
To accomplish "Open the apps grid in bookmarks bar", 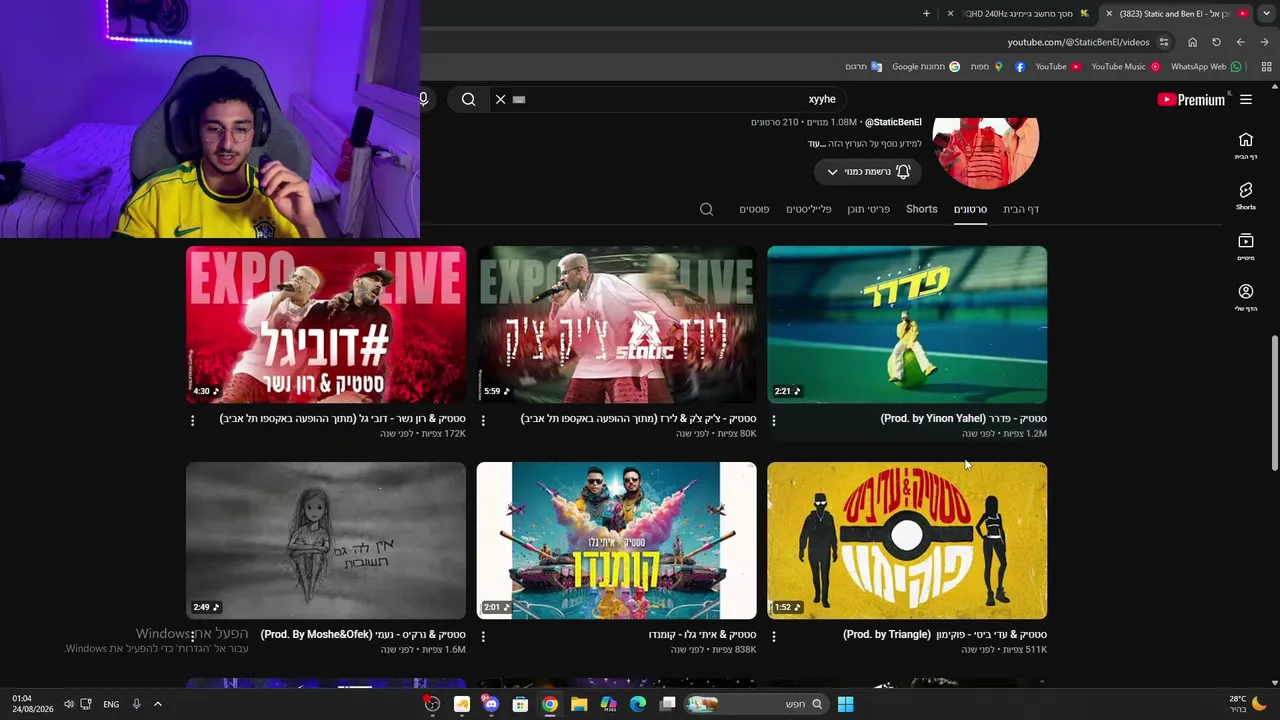I will (x=1266, y=67).
